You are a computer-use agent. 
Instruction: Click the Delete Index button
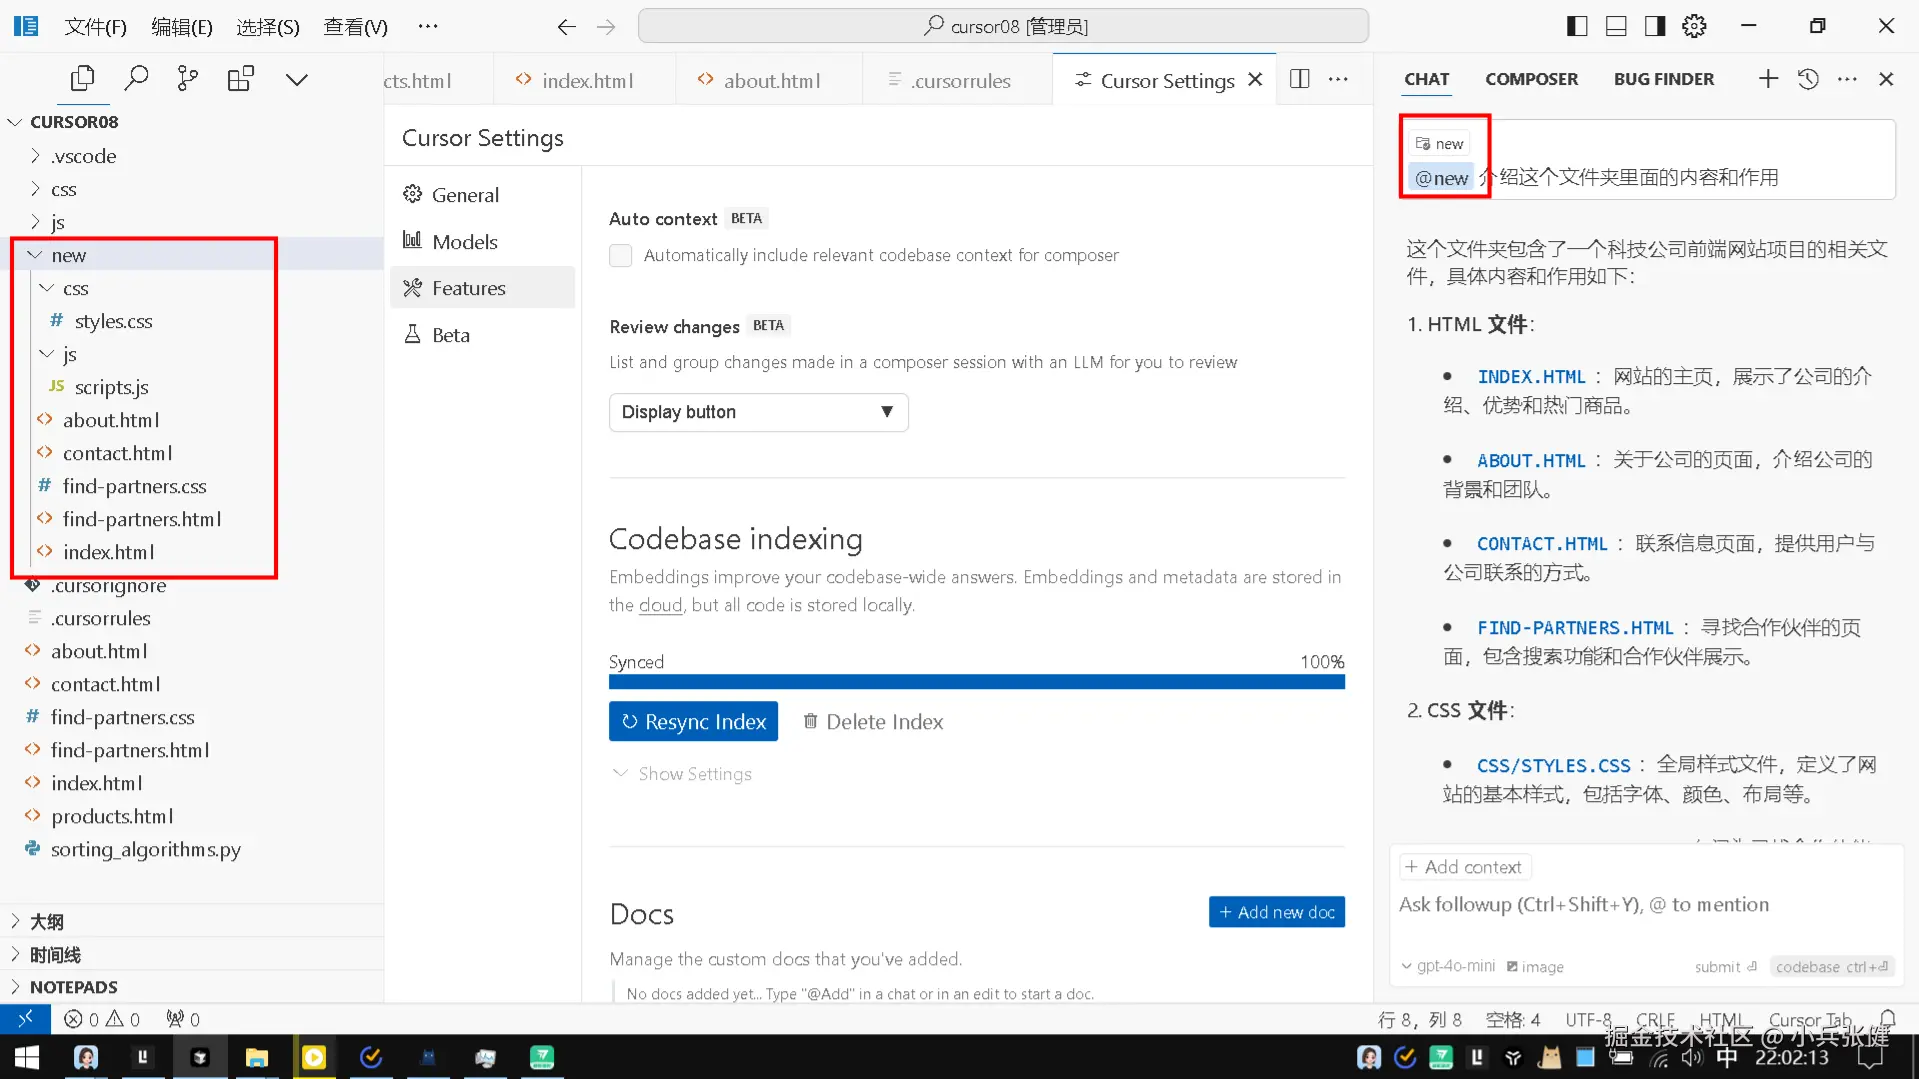(873, 721)
